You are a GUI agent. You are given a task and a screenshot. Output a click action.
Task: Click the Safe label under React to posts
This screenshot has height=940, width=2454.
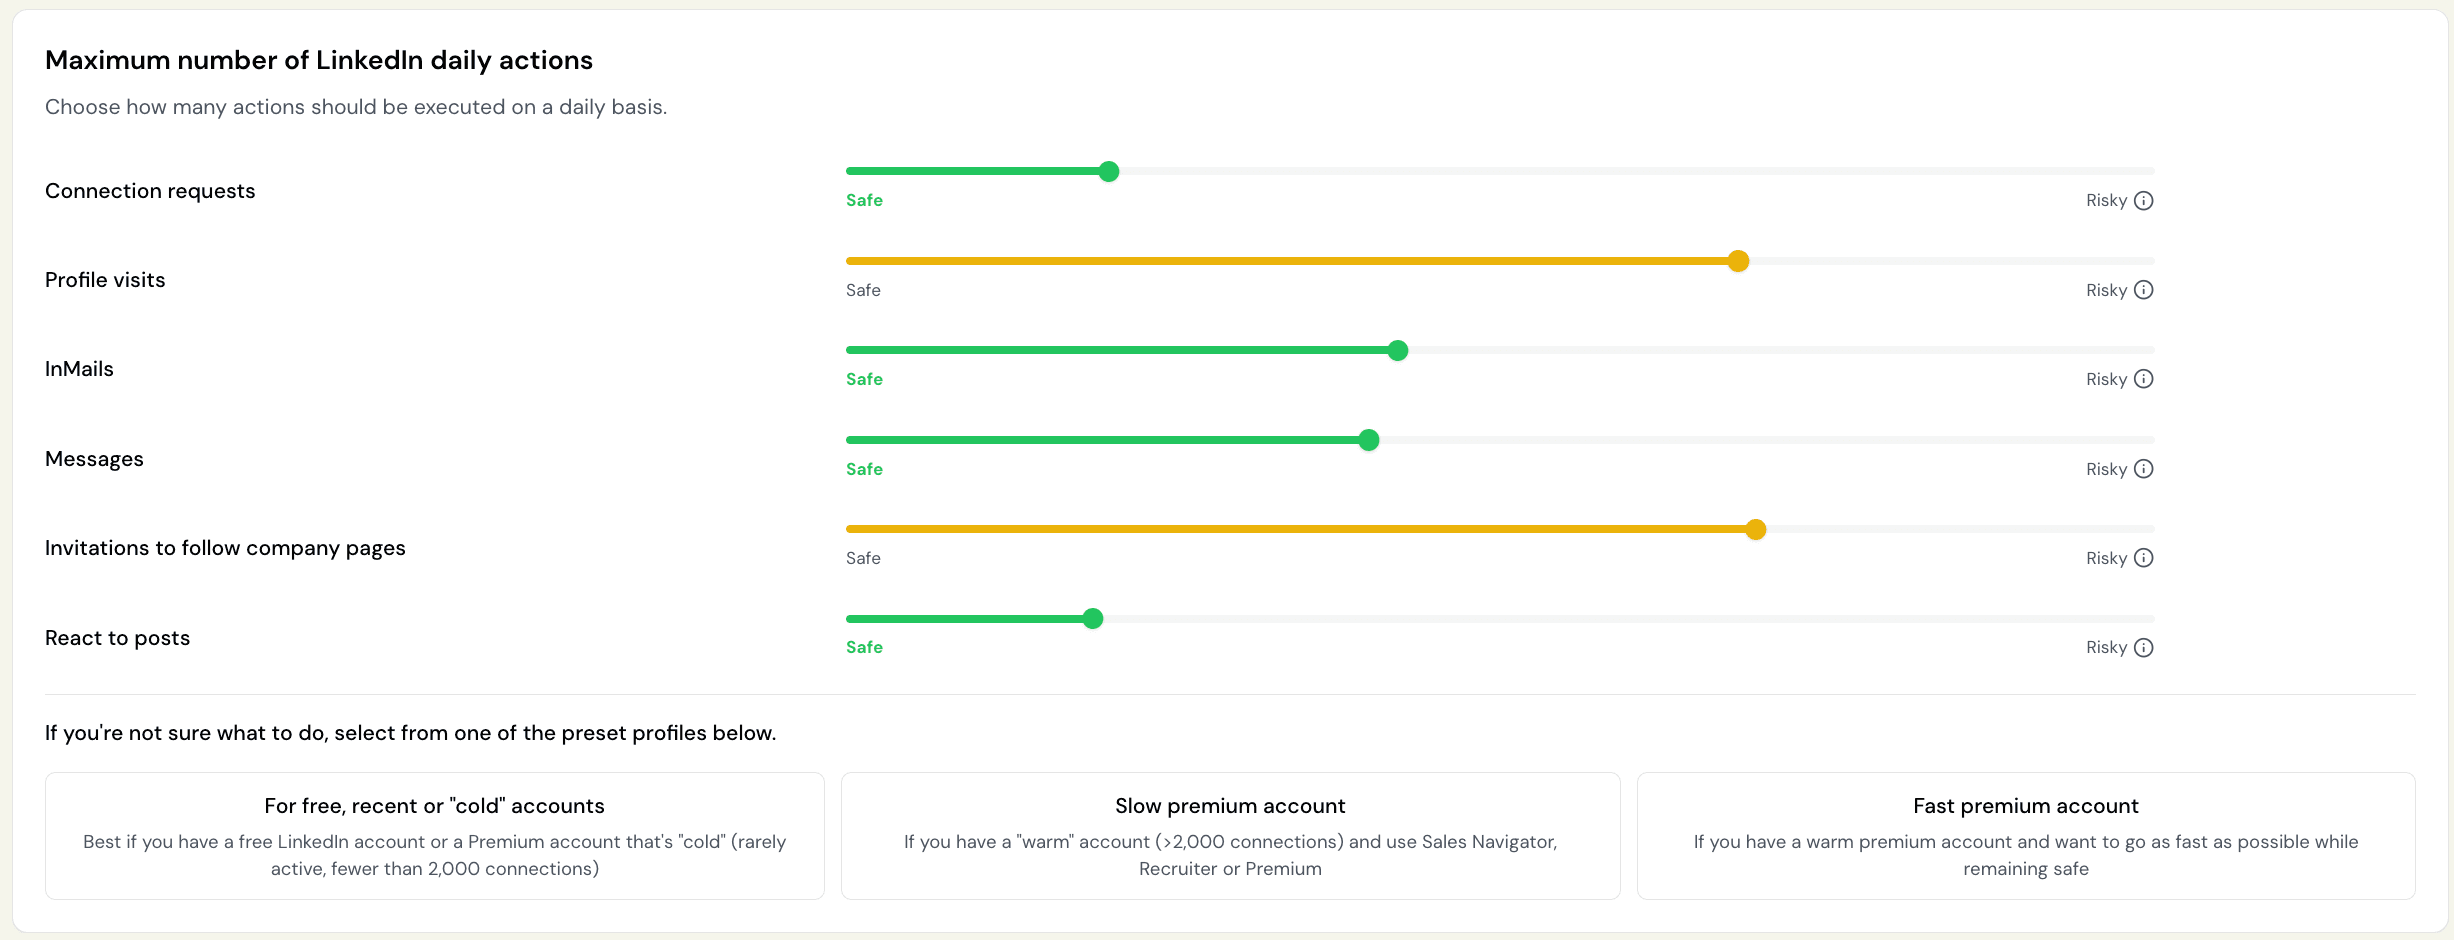862,647
